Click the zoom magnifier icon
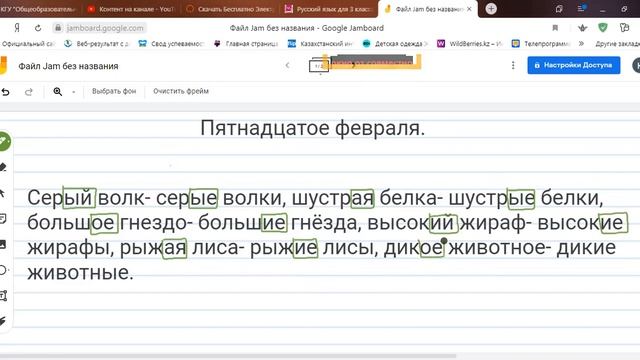The height and width of the screenshot is (360, 640). [x=58, y=91]
